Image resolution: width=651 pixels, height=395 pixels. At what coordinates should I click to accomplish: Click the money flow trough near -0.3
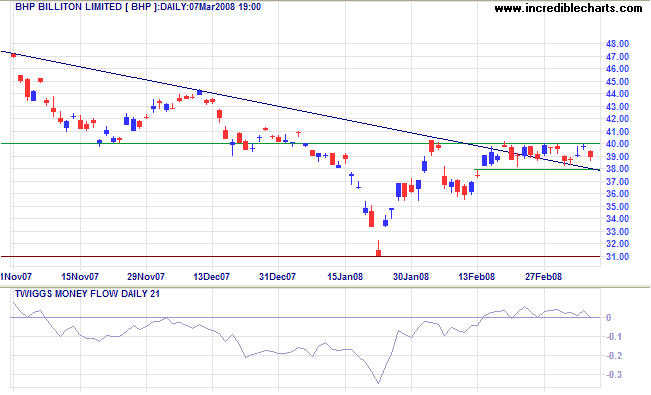[378, 383]
